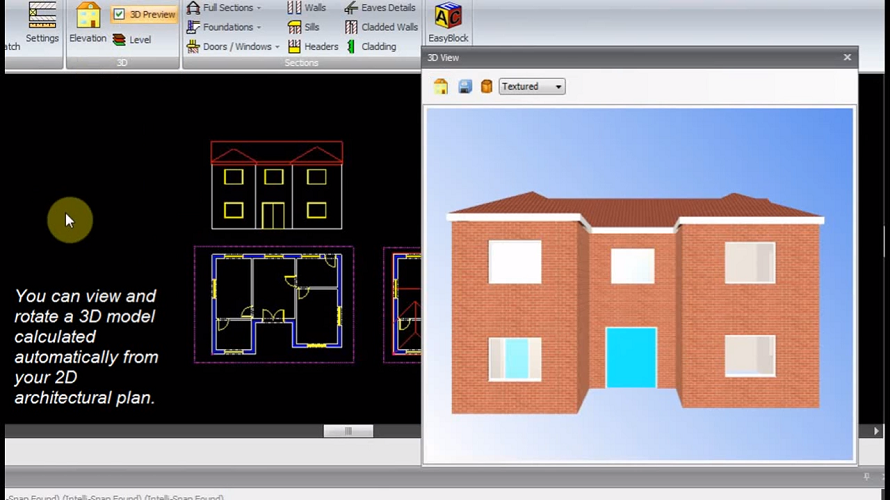The image size is (890, 500).
Task: Select the Cladding tool
Action: click(x=371, y=46)
